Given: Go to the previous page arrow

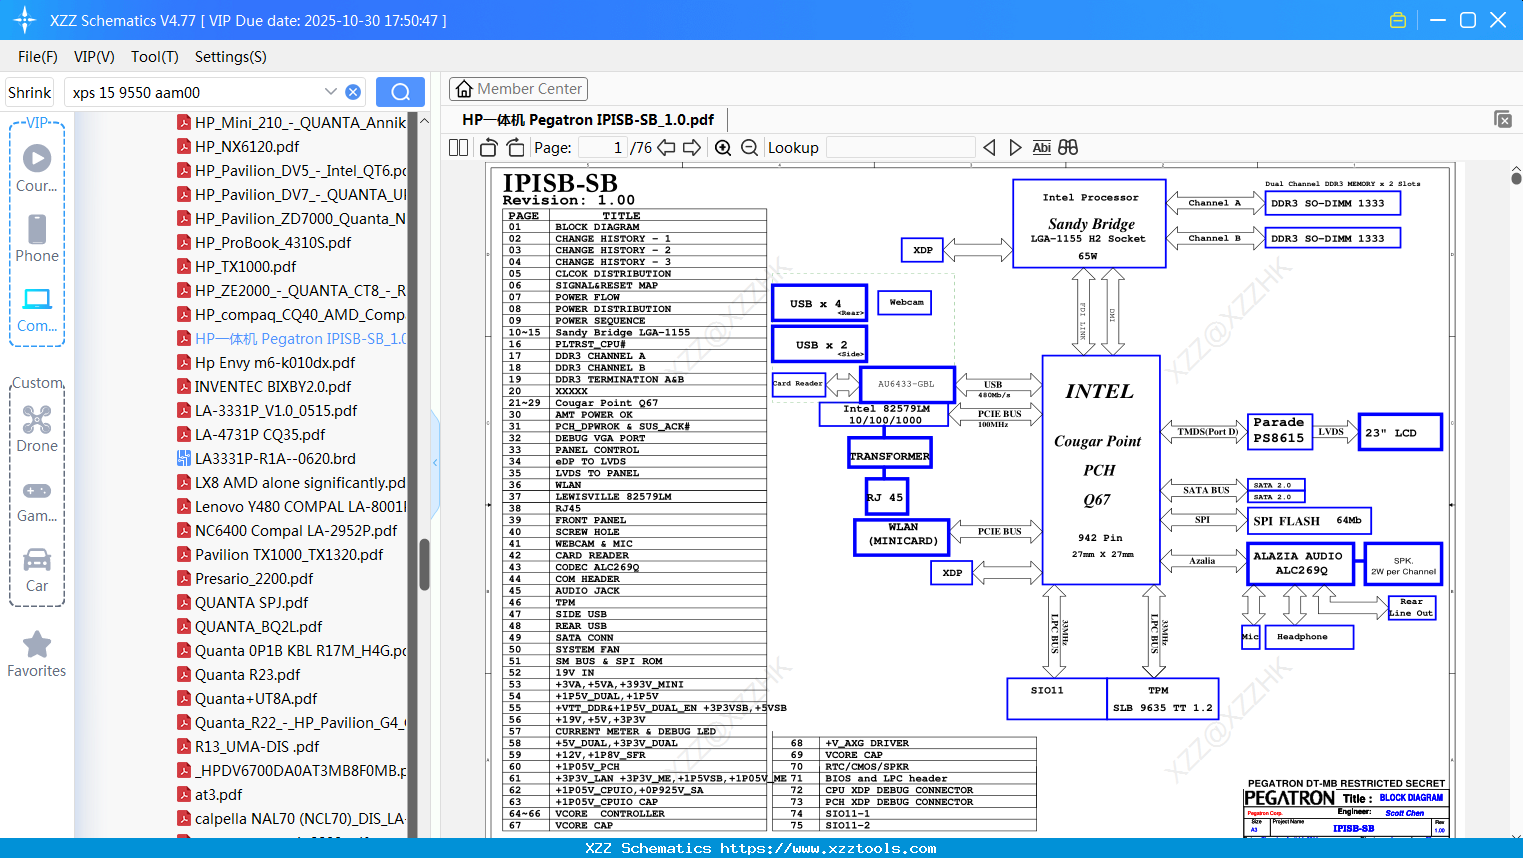Looking at the screenshot, I should 666,147.
